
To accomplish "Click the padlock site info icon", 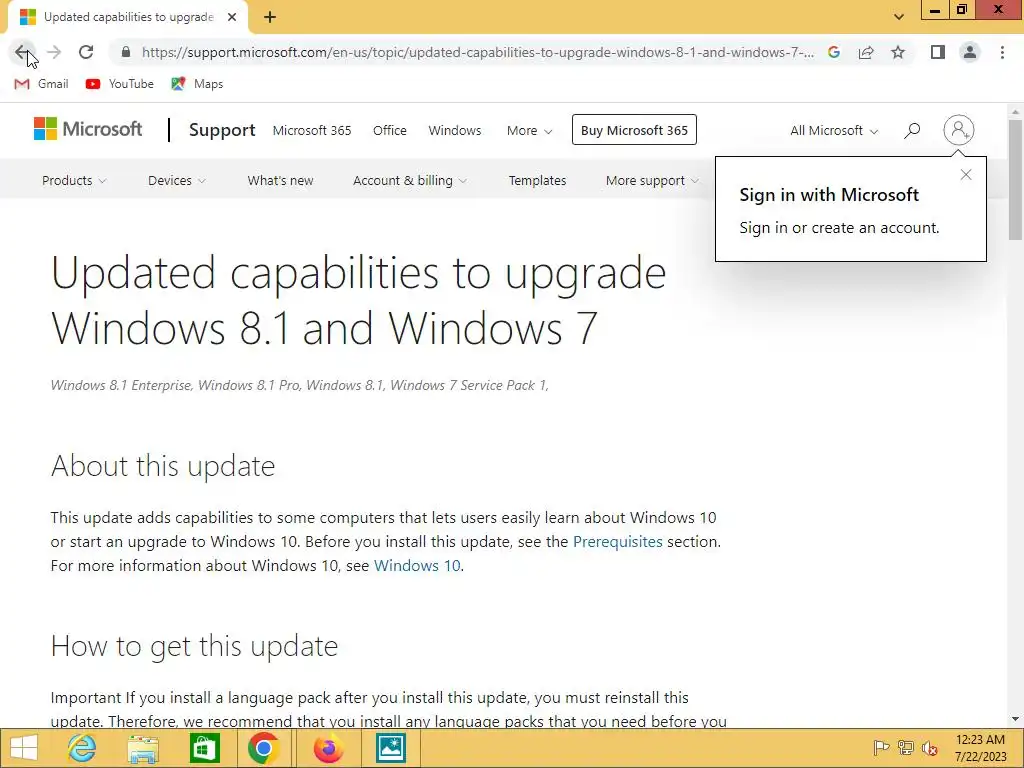I will point(126,52).
